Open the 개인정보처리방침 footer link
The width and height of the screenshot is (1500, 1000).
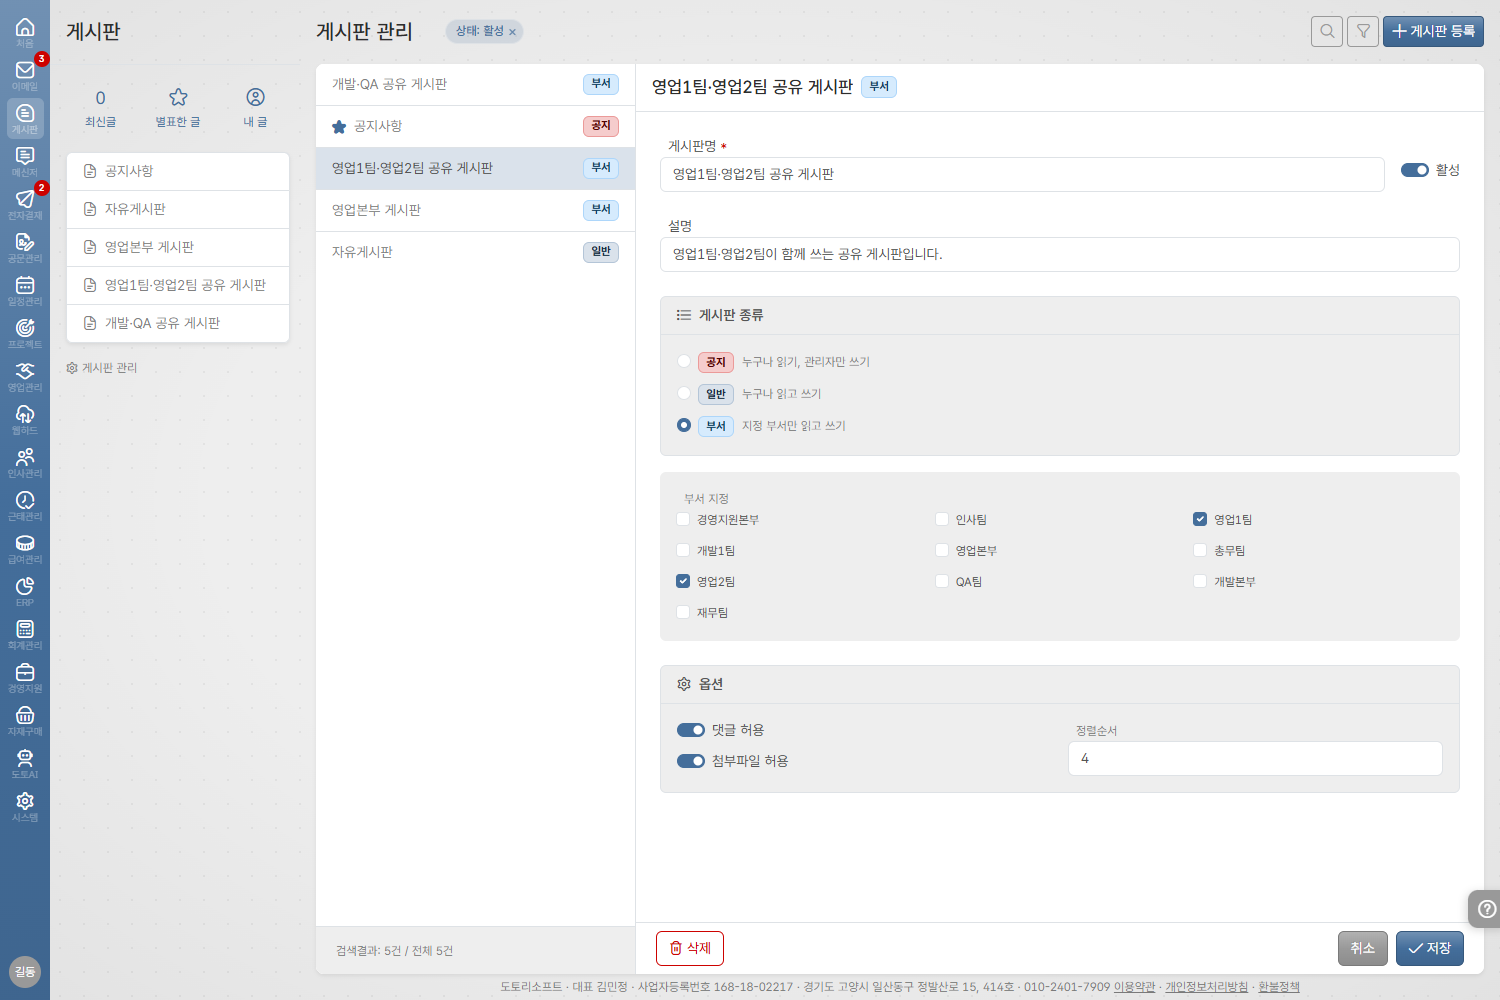coord(1206,987)
